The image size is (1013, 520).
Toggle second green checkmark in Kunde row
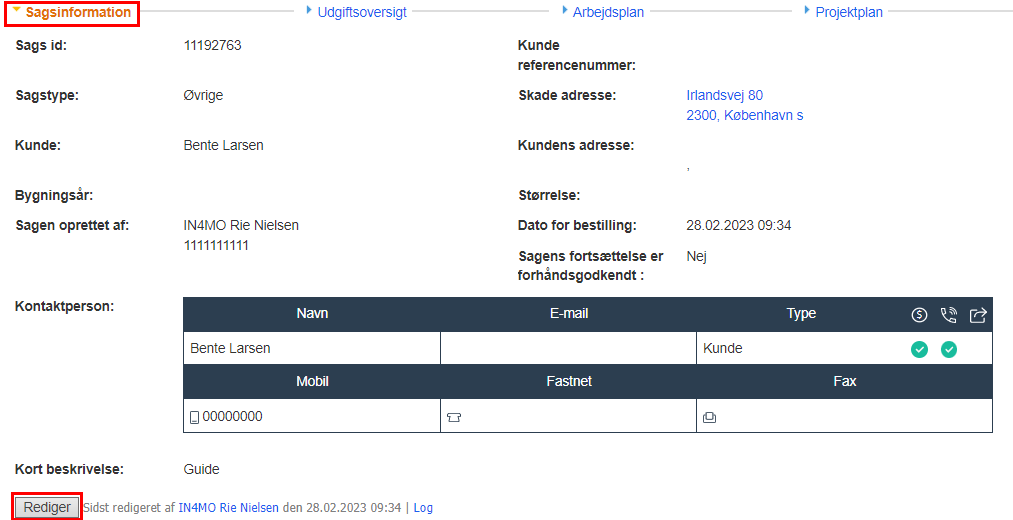[x=949, y=349]
